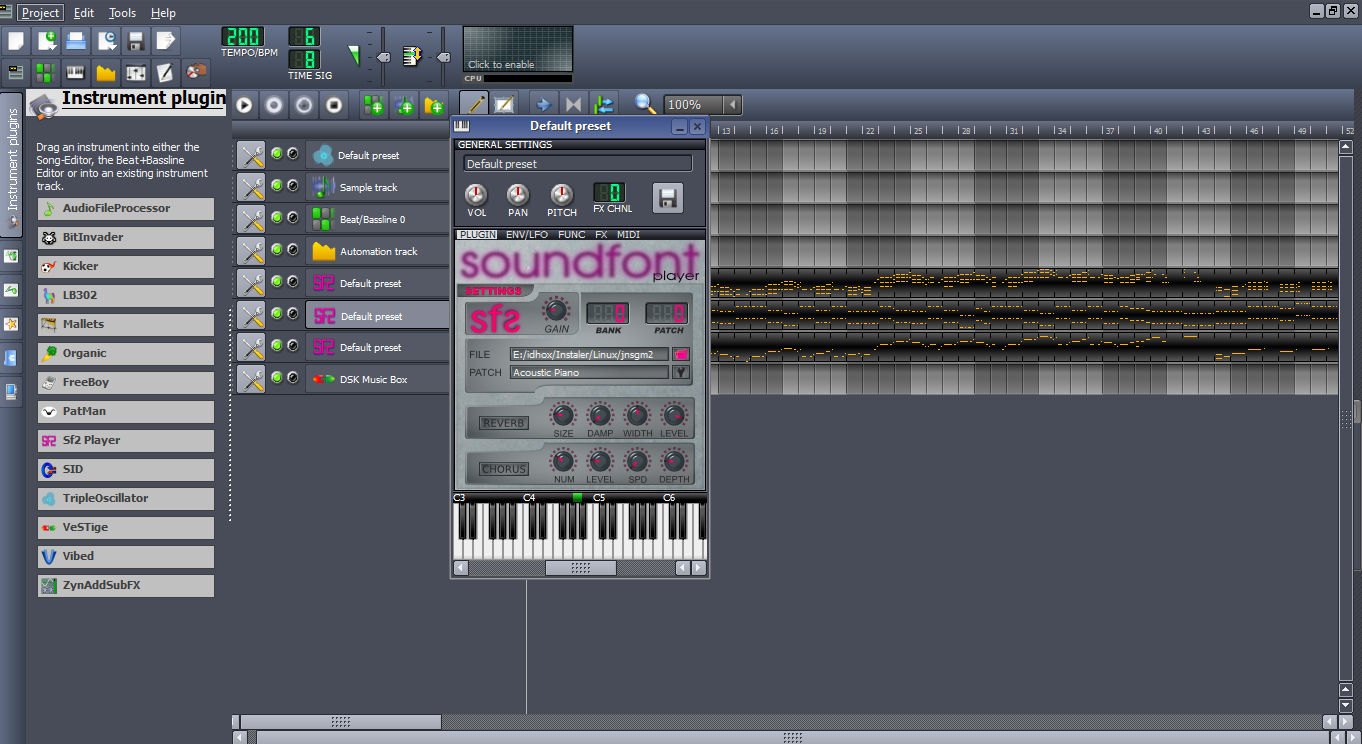Create a new project
This screenshot has width=1362, height=744.
coord(16,41)
